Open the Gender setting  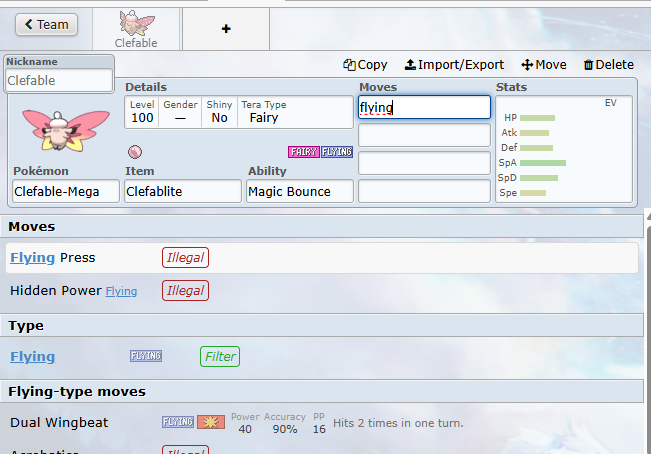[x=180, y=112]
